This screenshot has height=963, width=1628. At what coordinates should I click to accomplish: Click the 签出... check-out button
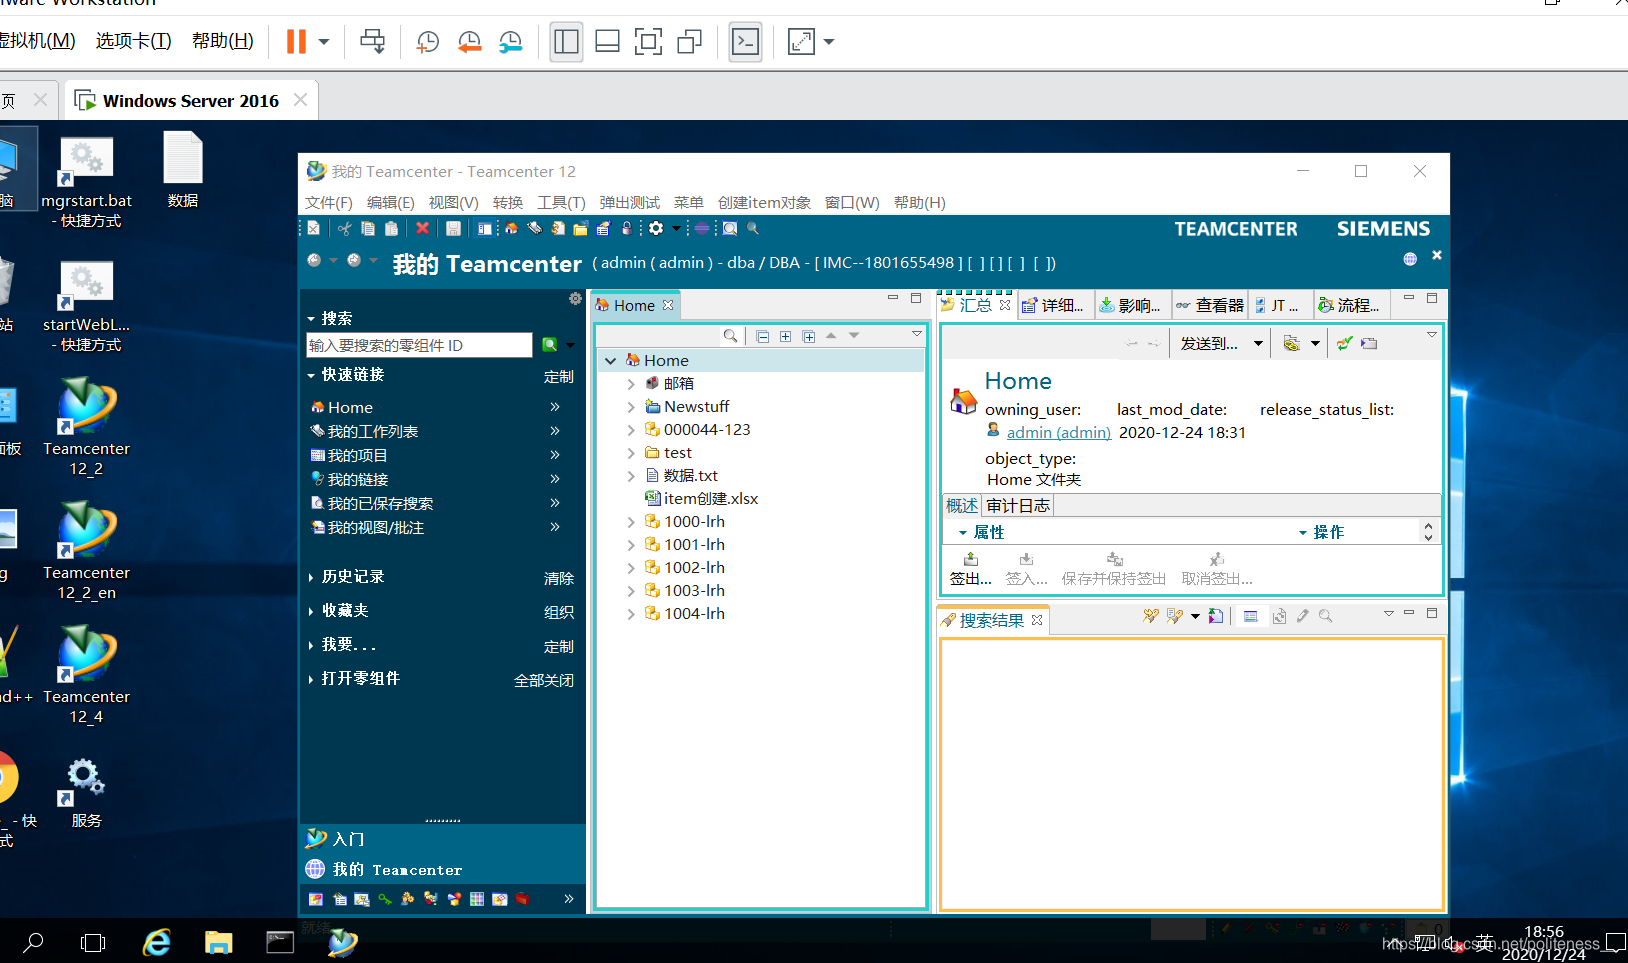coord(970,570)
